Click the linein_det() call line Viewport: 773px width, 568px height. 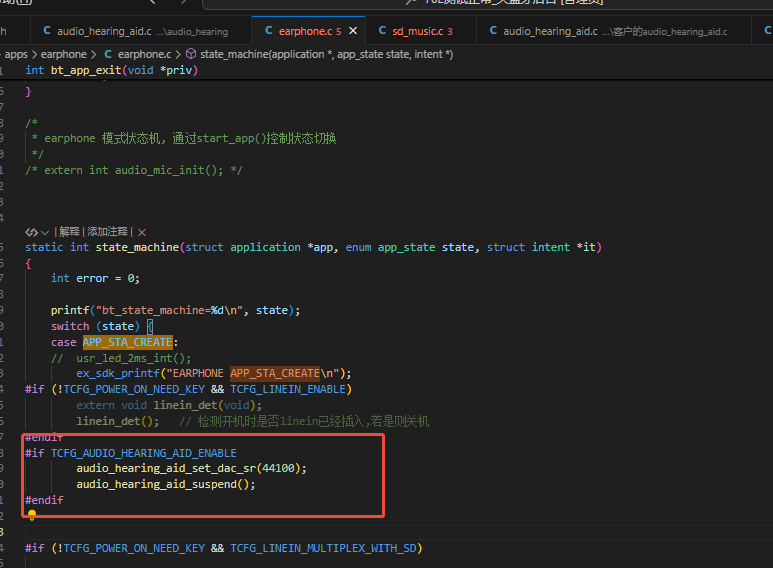(117, 421)
